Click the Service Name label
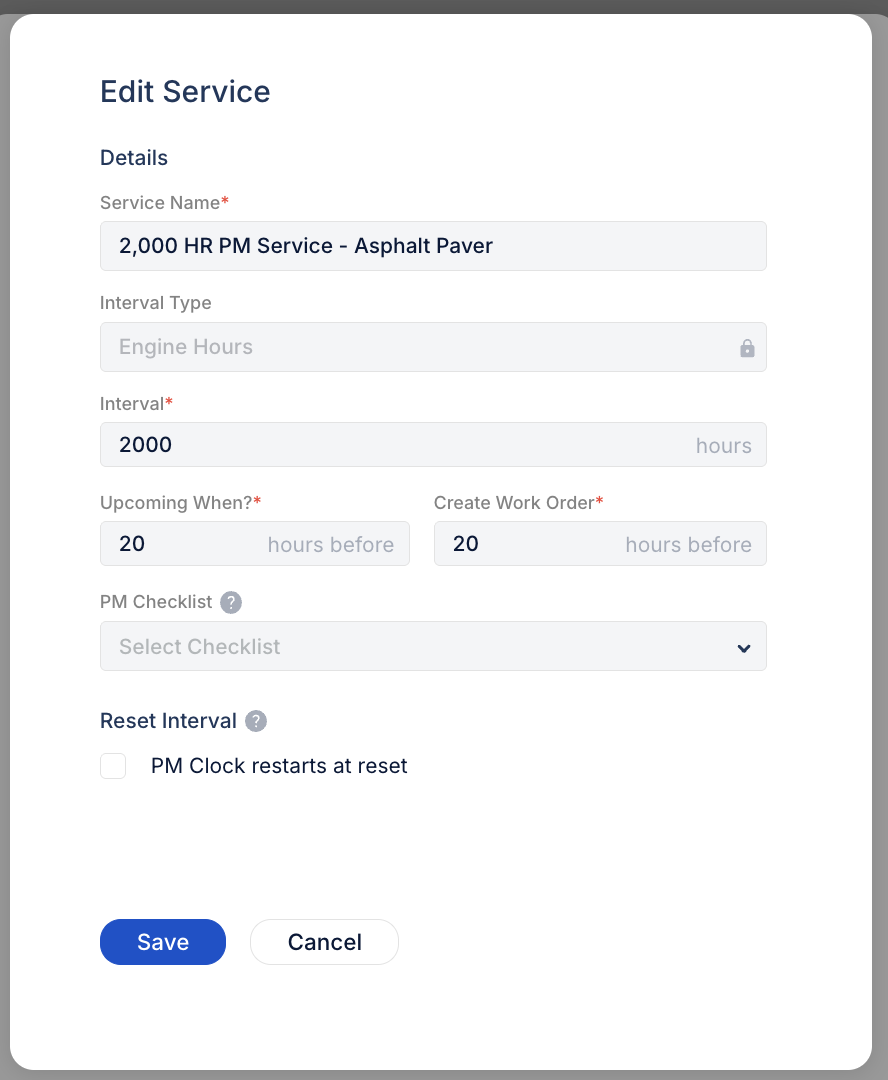 click(x=158, y=202)
